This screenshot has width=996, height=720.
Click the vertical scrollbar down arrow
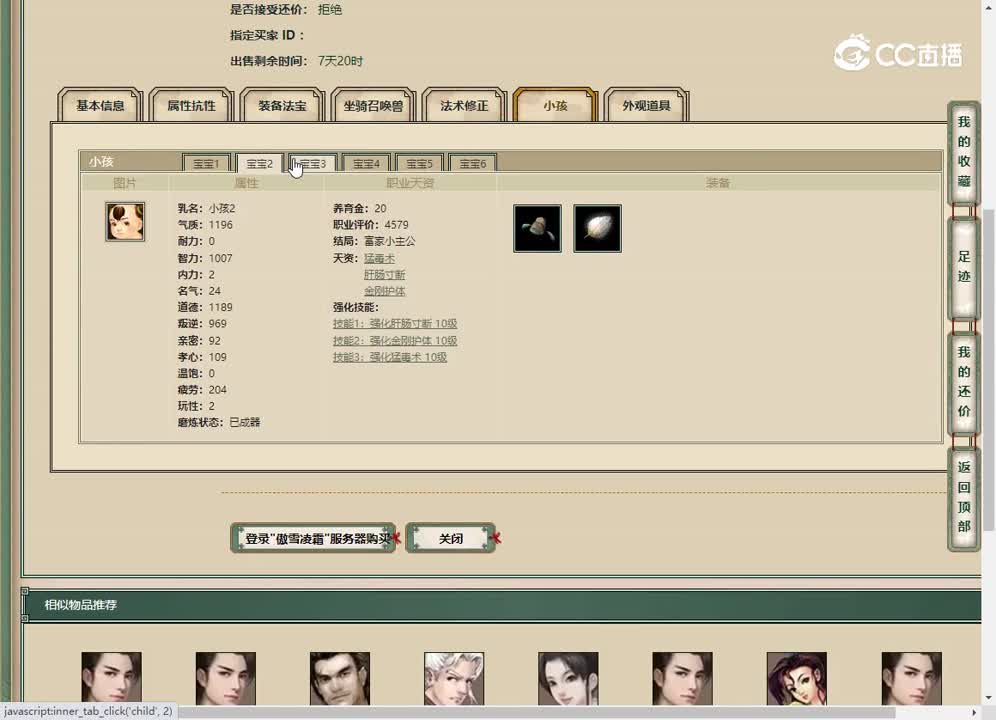pyautogui.click(x=989, y=698)
